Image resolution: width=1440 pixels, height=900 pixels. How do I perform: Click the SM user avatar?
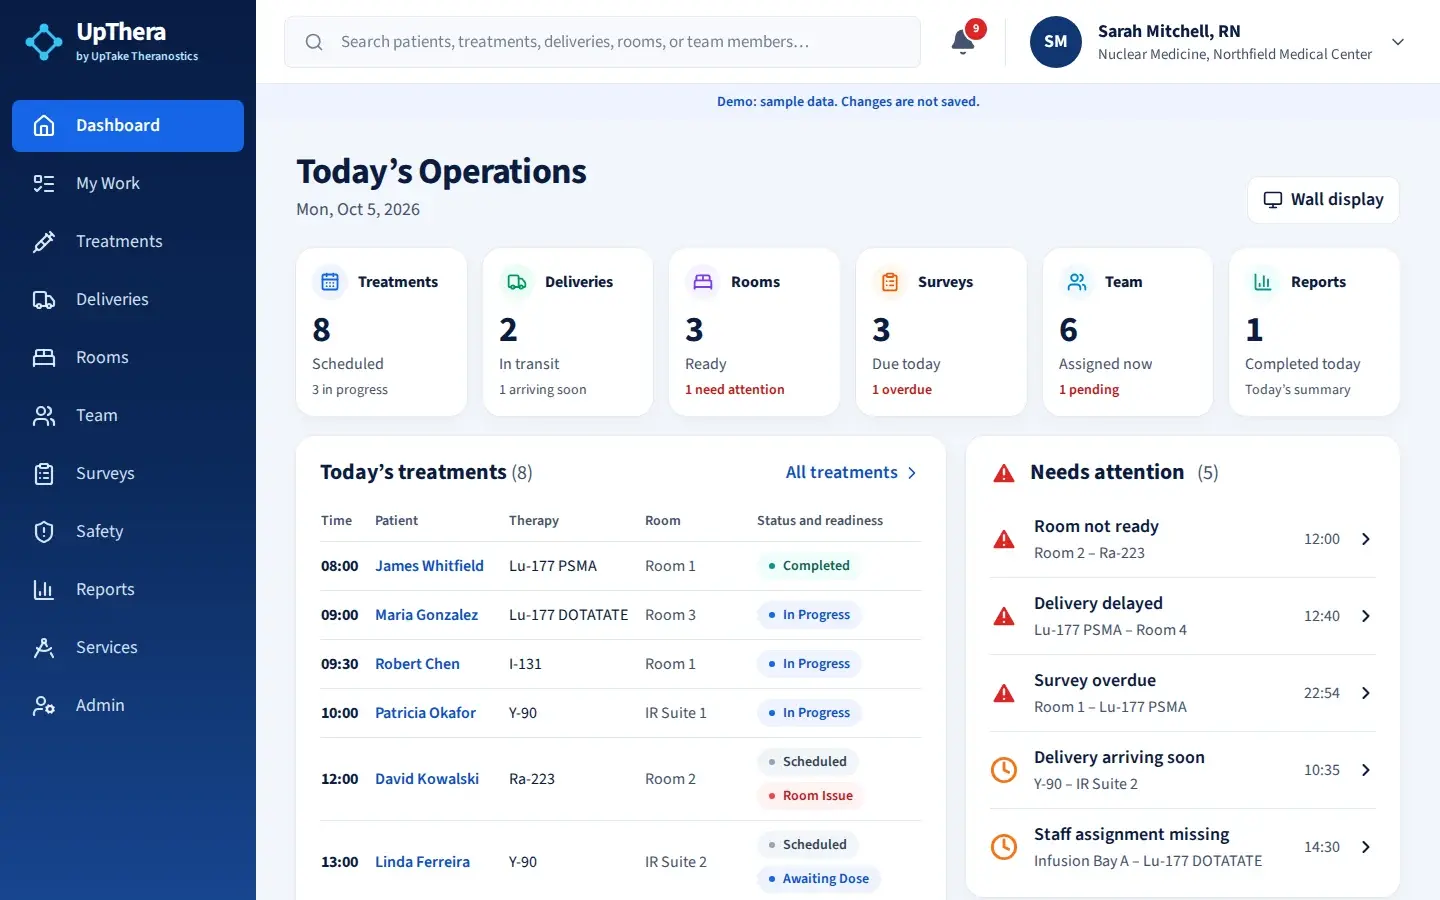pos(1056,42)
